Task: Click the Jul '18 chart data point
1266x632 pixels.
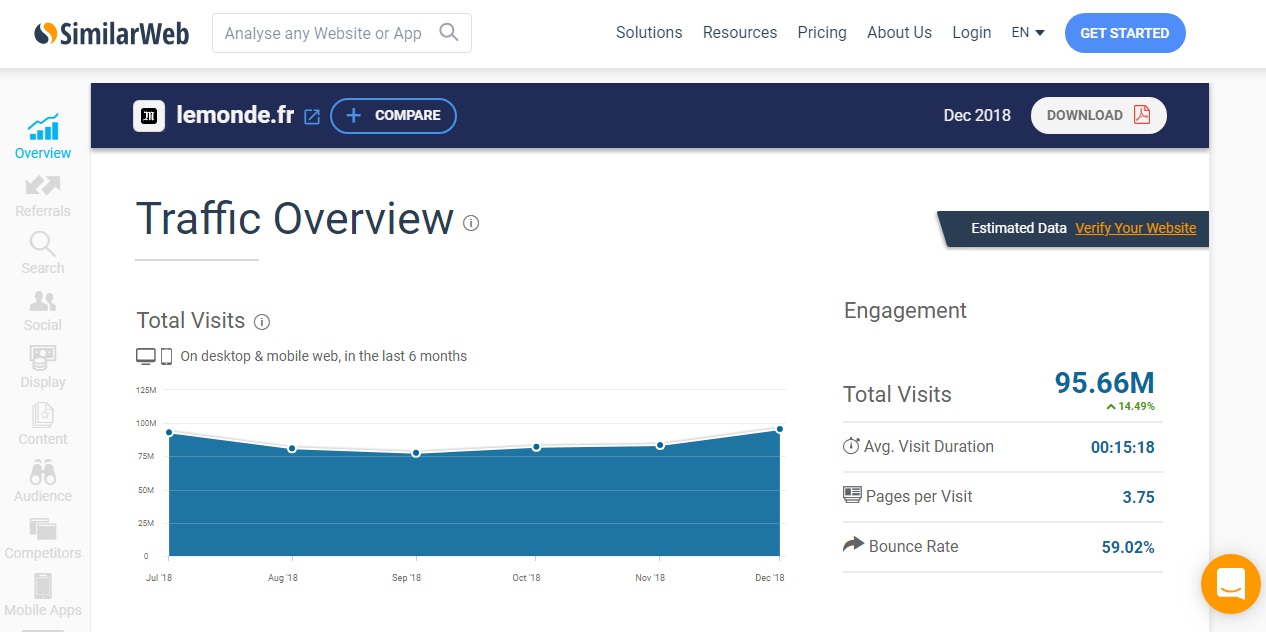Action: pos(169,433)
